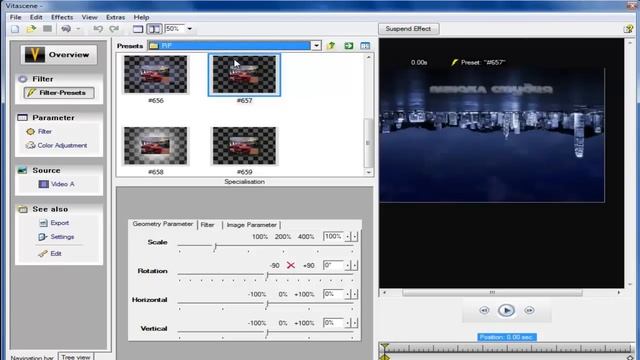The image size is (640, 360).
Task: Open the Edit menu
Action: [36, 17]
